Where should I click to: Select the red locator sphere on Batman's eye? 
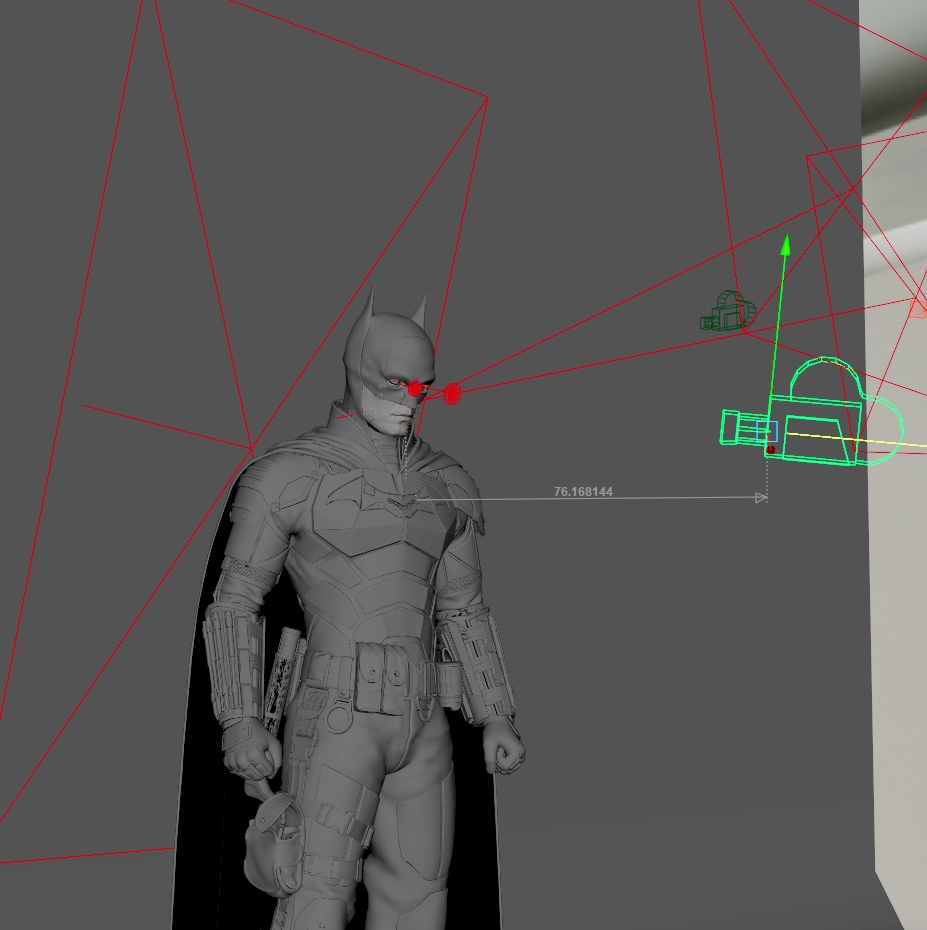coord(415,389)
